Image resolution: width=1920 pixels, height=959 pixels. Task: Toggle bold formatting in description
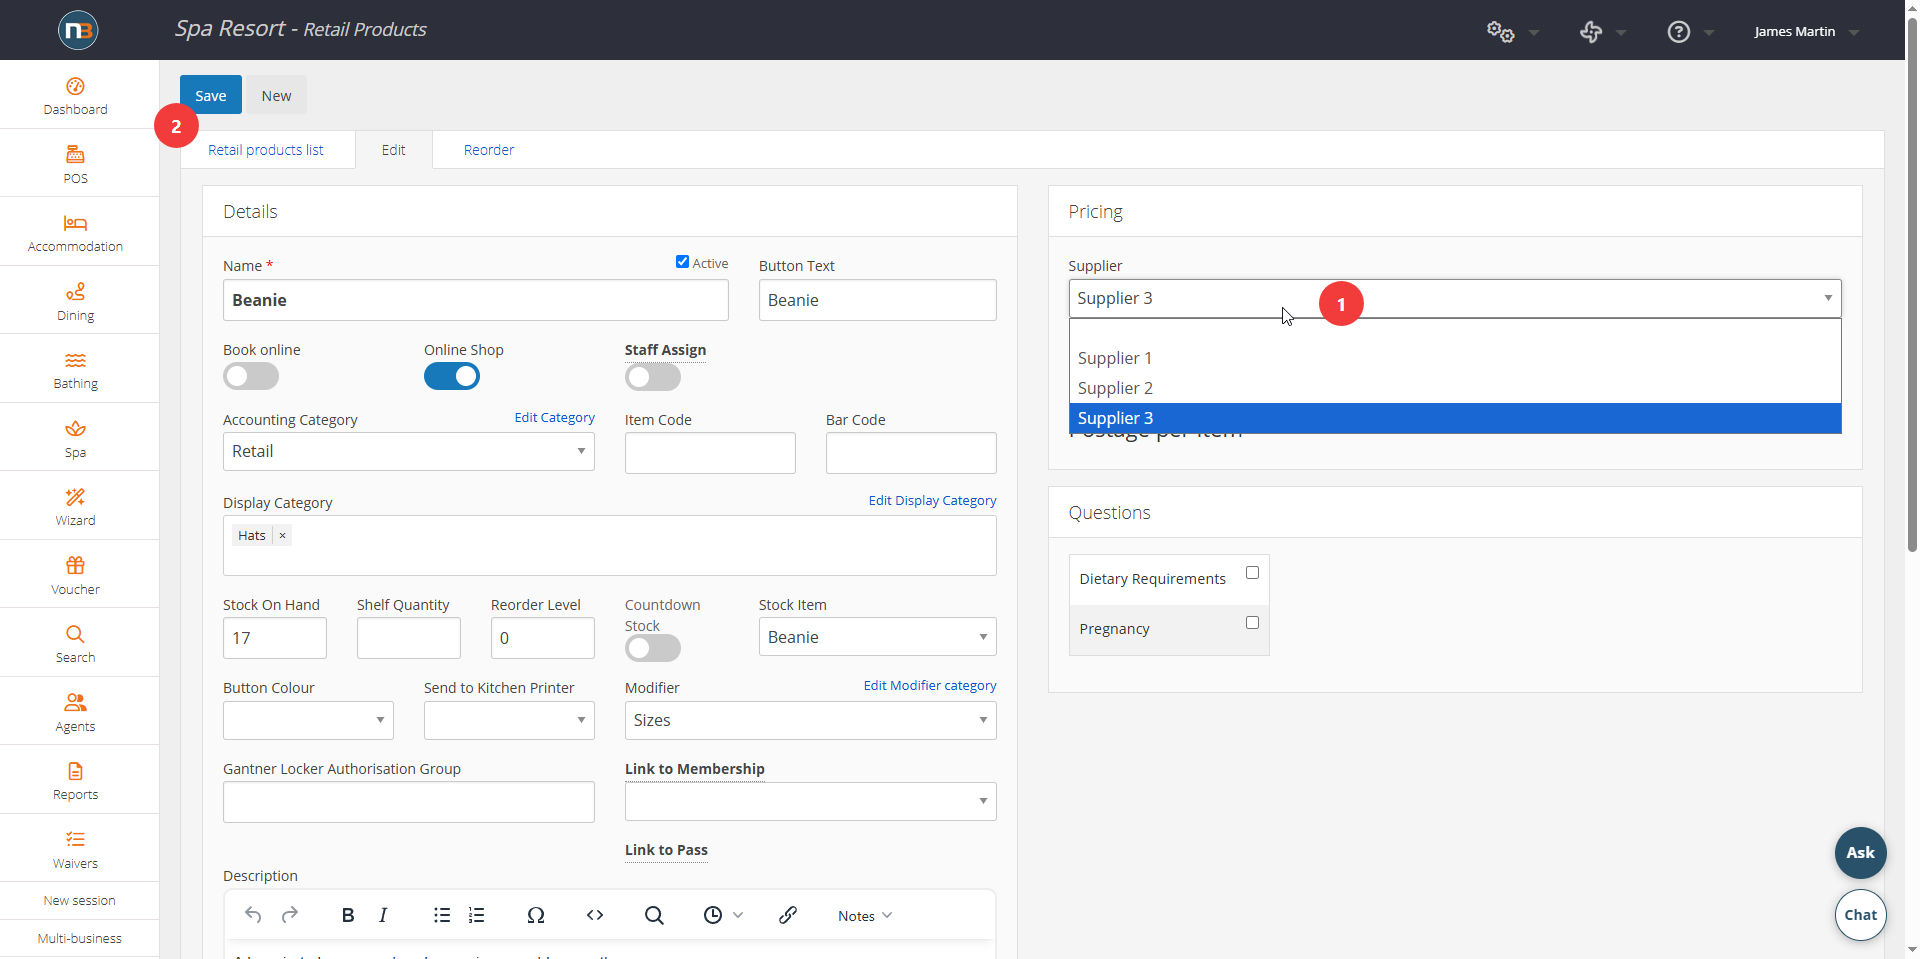coord(348,915)
